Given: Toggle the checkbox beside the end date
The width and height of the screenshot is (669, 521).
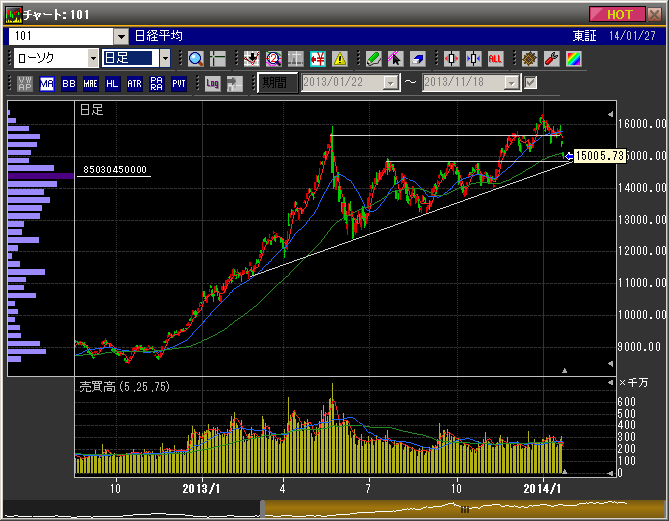Looking at the screenshot, I should point(531,83).
